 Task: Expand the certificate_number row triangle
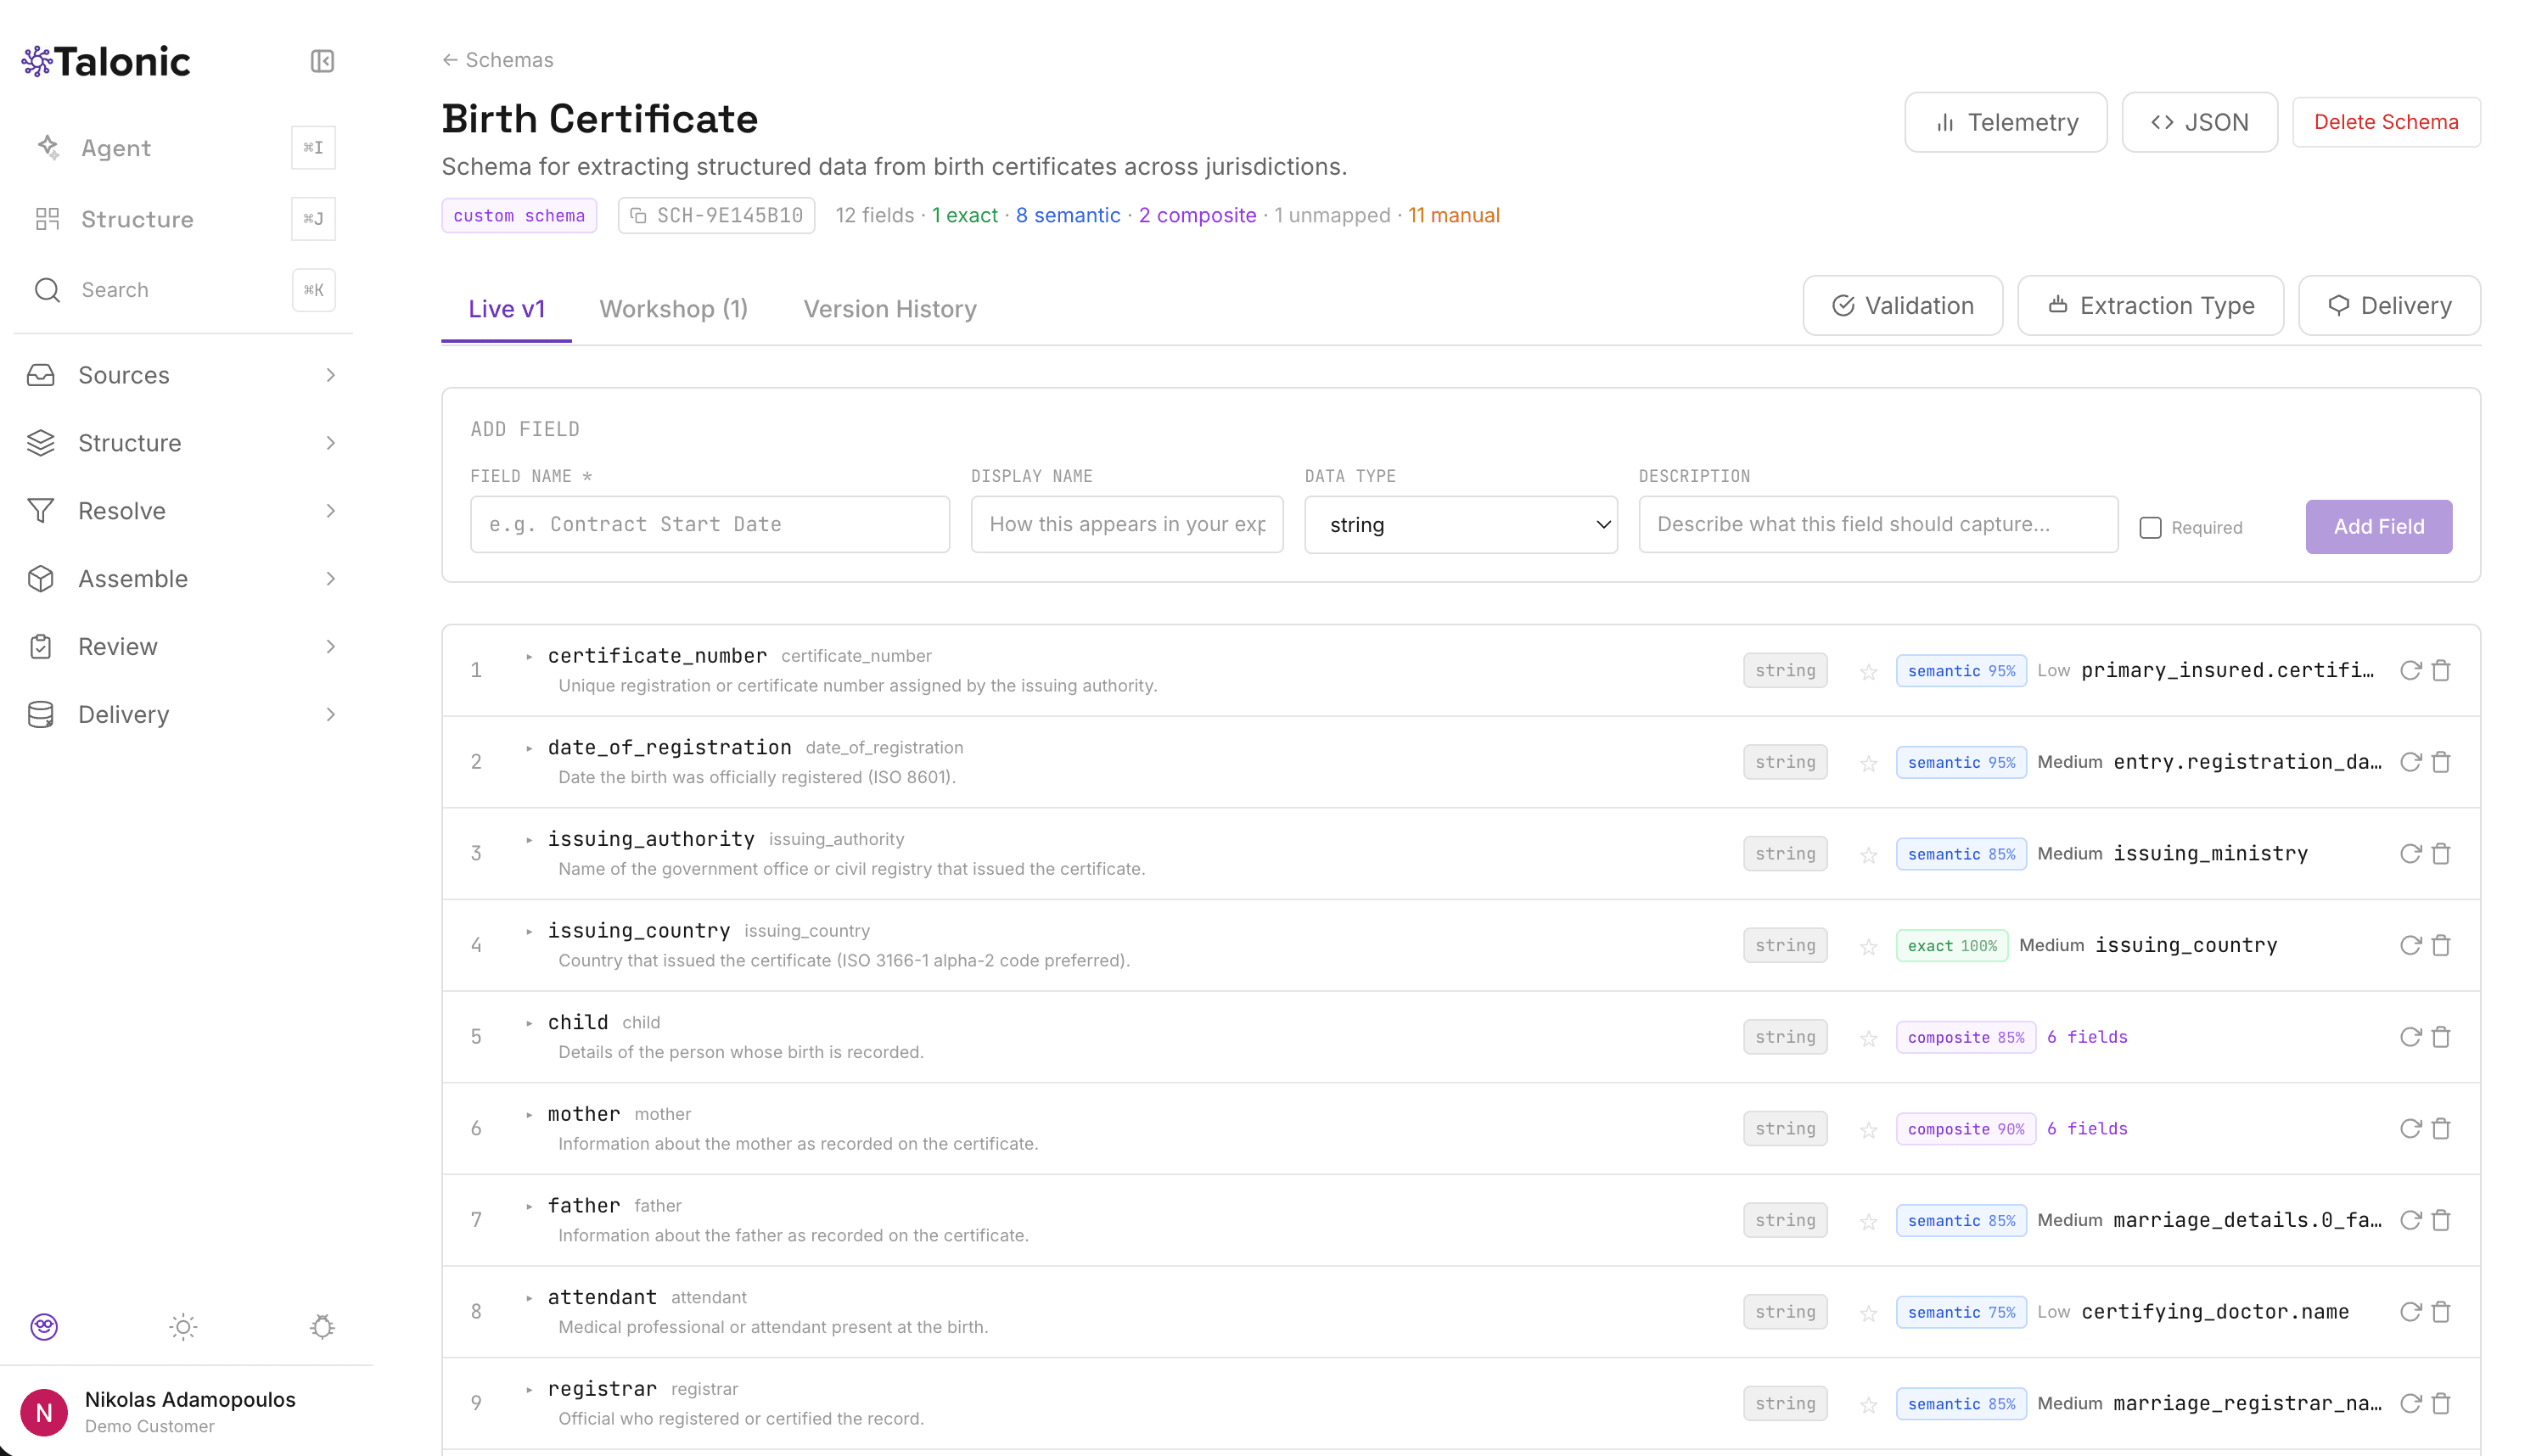(529, 657)
